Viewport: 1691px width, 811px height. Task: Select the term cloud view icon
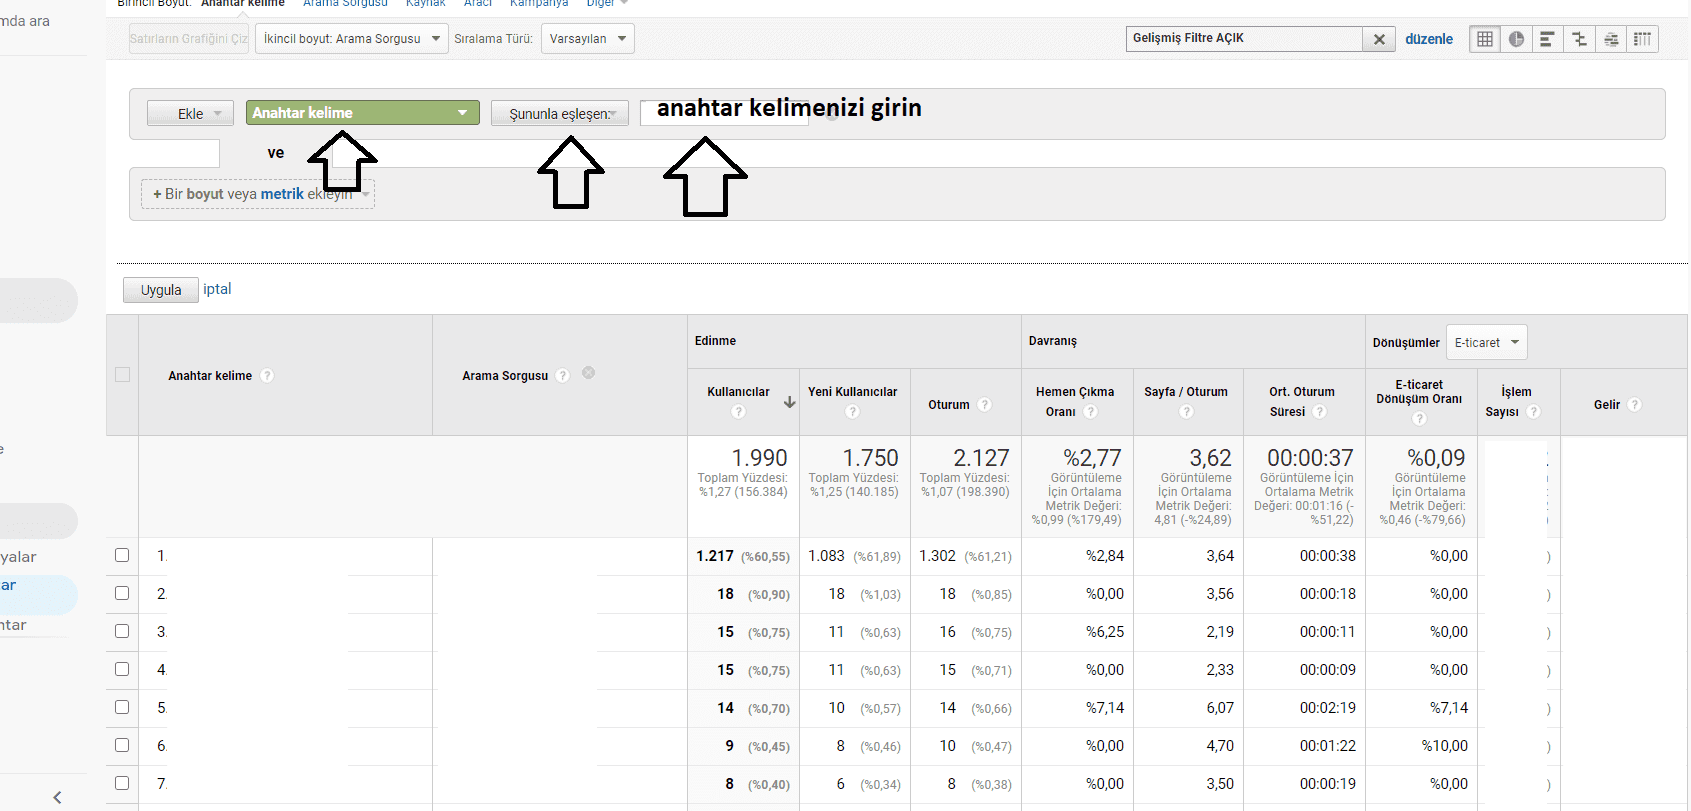coord(1611,39)
